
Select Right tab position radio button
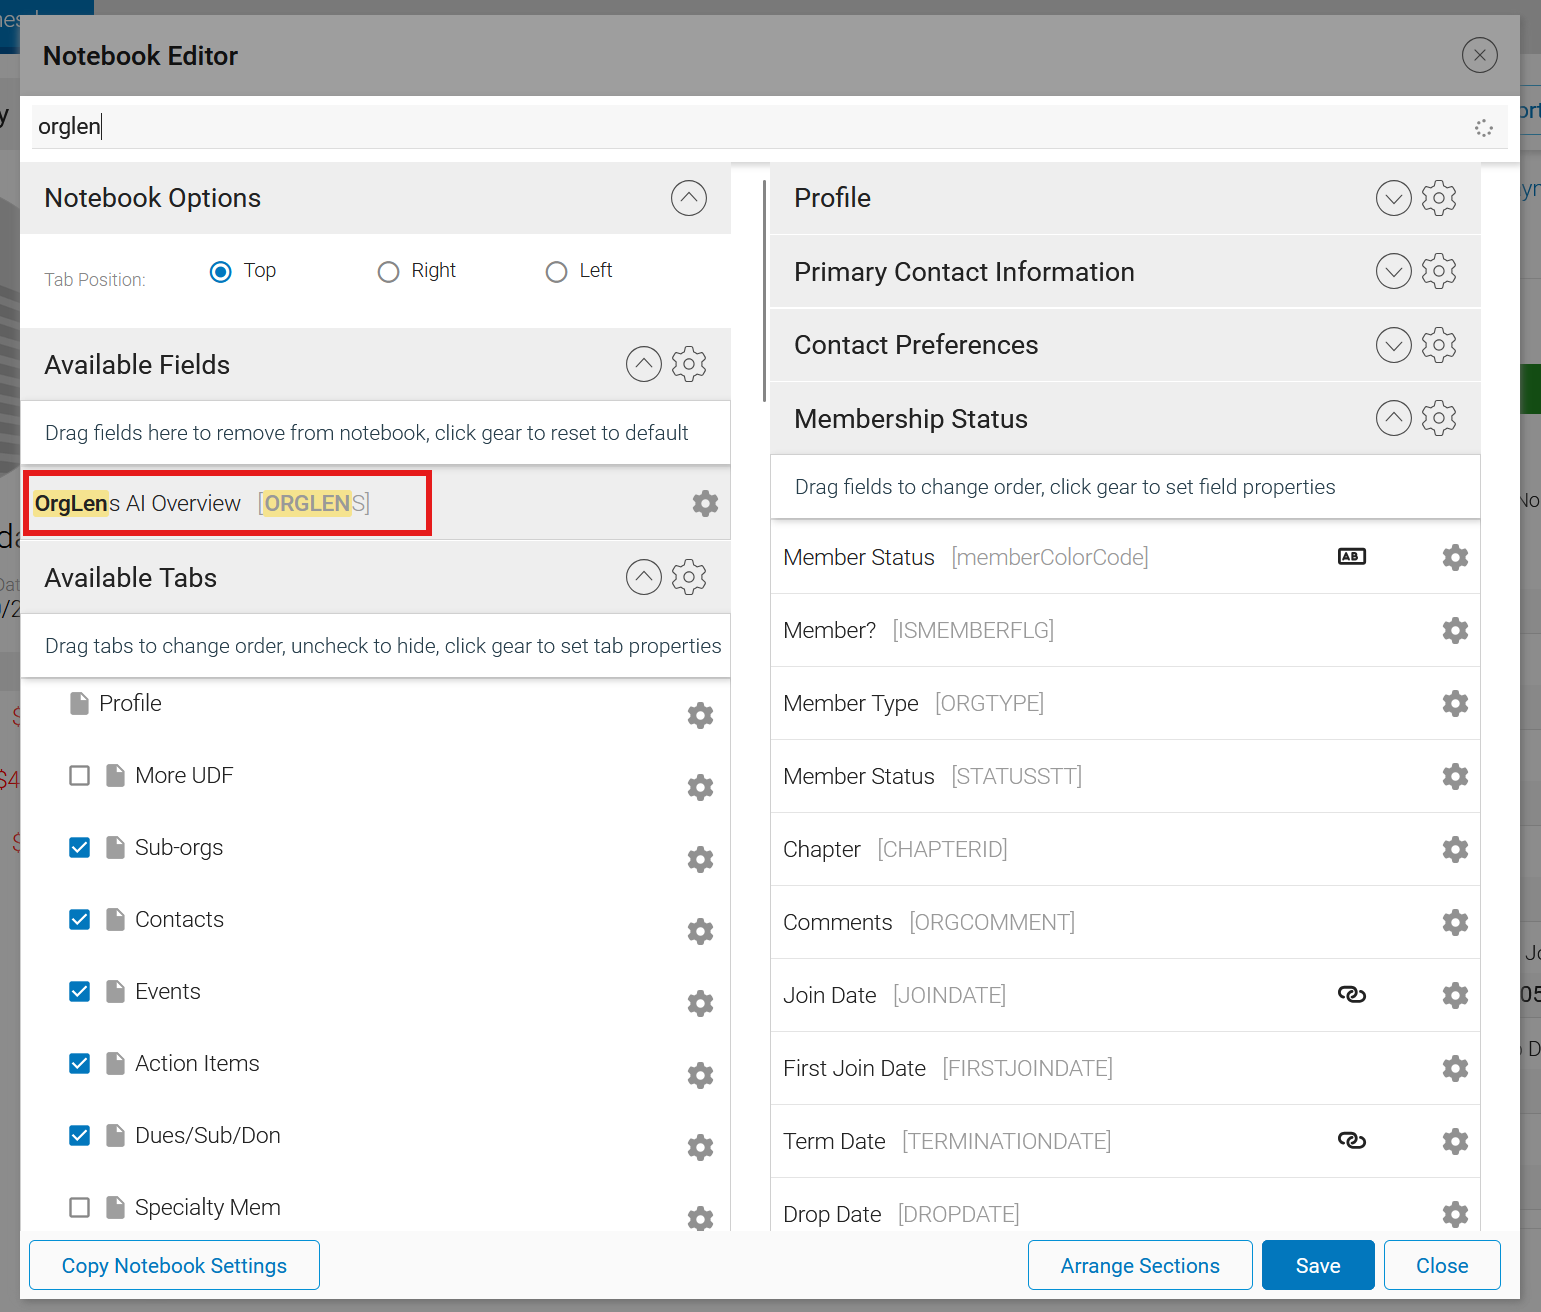(388, 272)
